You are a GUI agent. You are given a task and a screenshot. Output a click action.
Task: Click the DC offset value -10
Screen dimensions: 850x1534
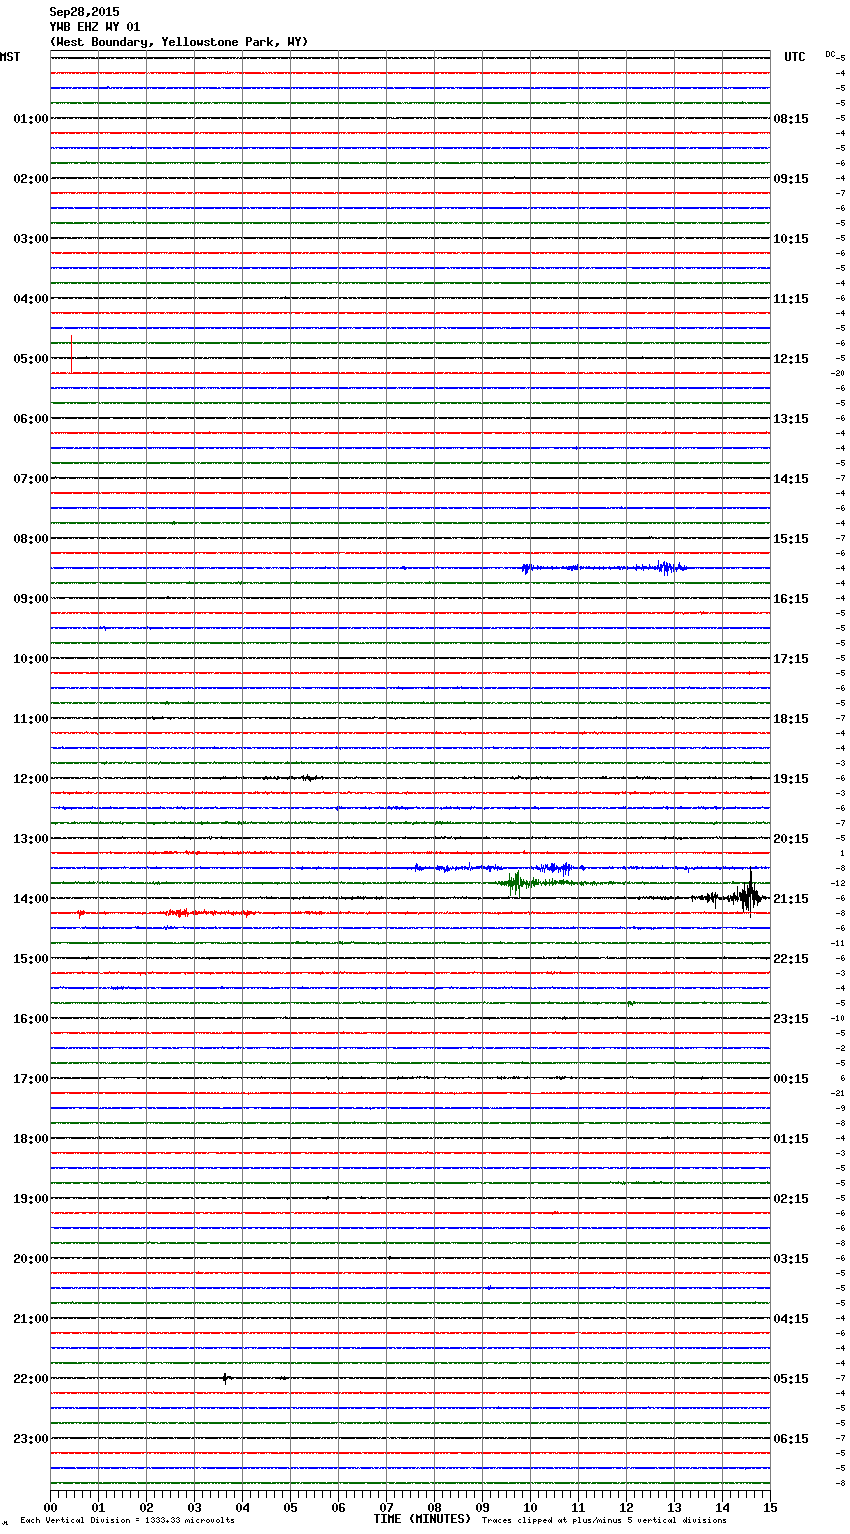click(838, 1018)
